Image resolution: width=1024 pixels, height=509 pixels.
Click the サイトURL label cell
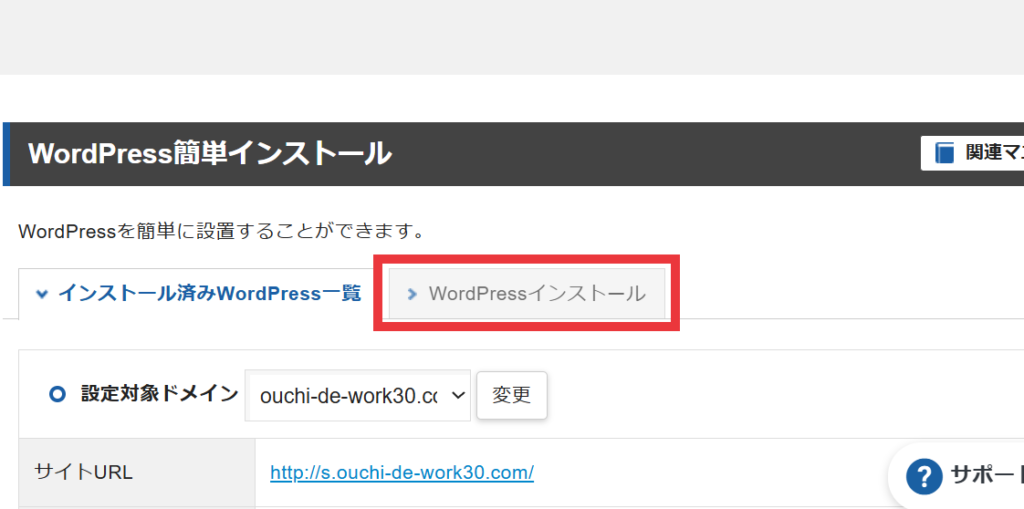pyautogui.click(x=137, y=472)
